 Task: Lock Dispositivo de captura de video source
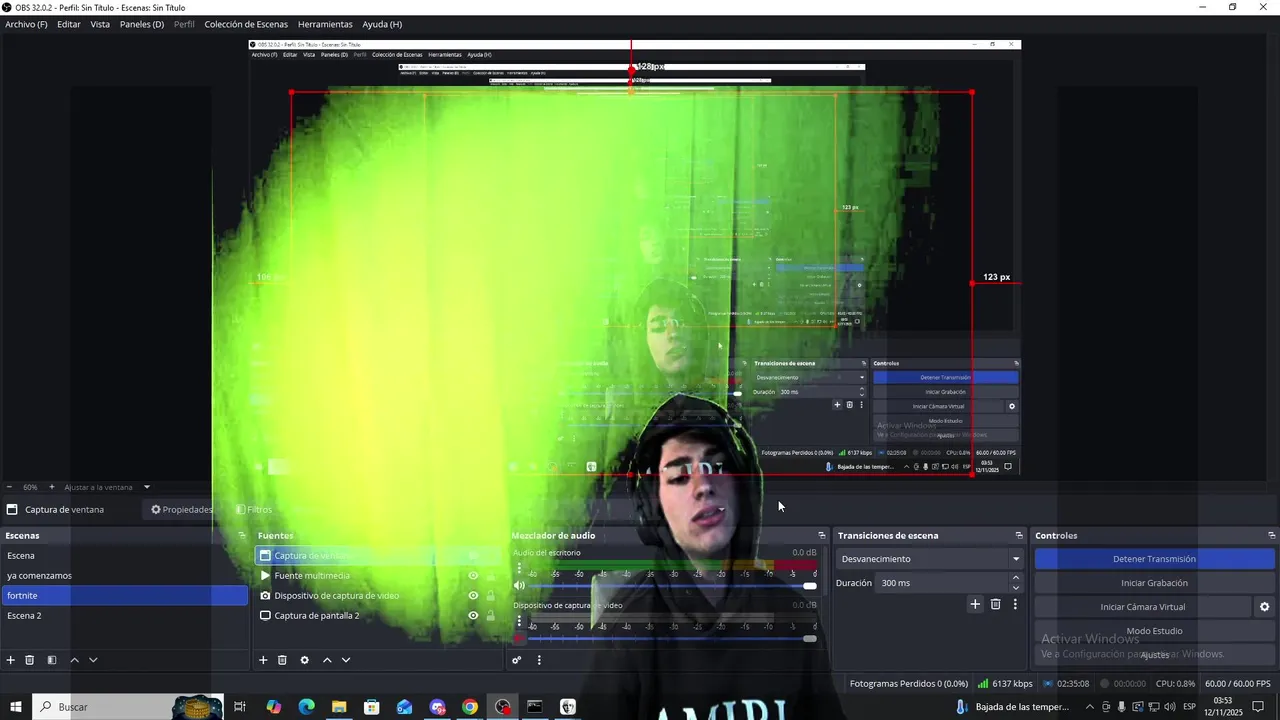(x=490, y=596)
